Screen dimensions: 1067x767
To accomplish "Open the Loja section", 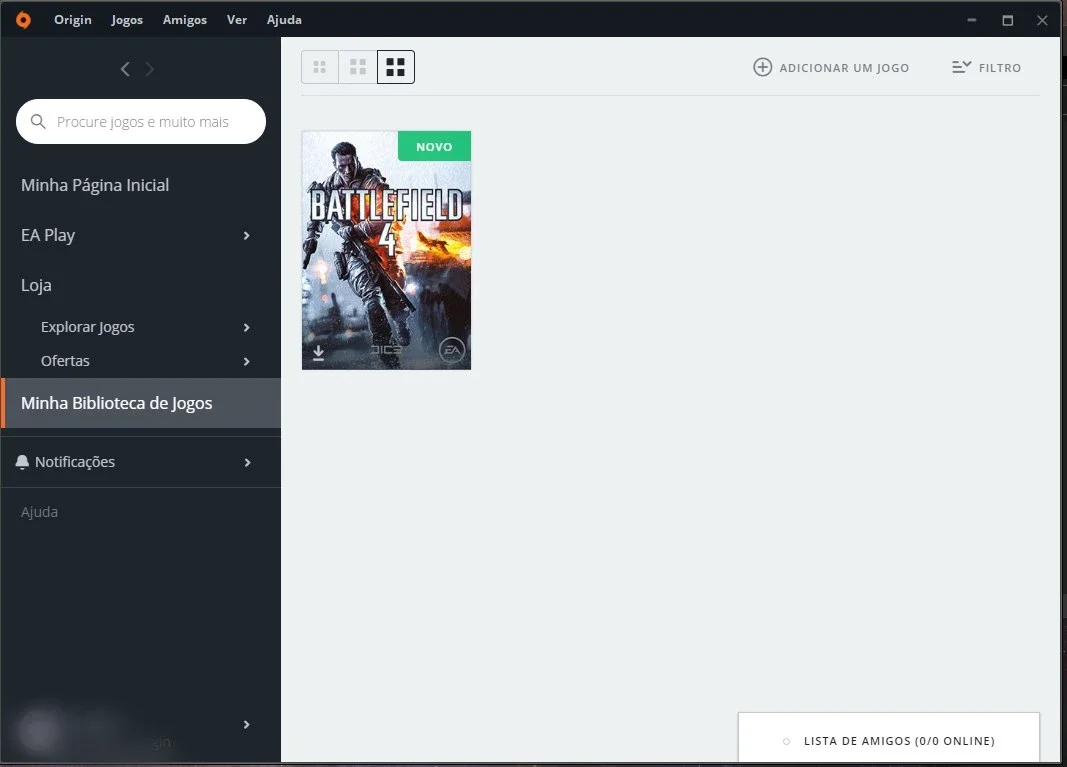I will [36, 285].
